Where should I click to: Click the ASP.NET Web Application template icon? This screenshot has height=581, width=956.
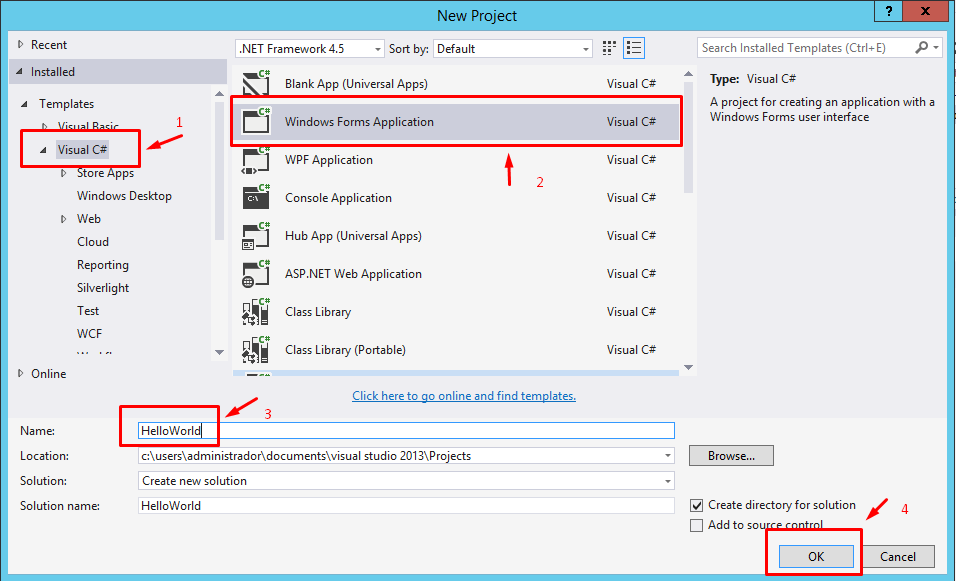click(256, 274)
